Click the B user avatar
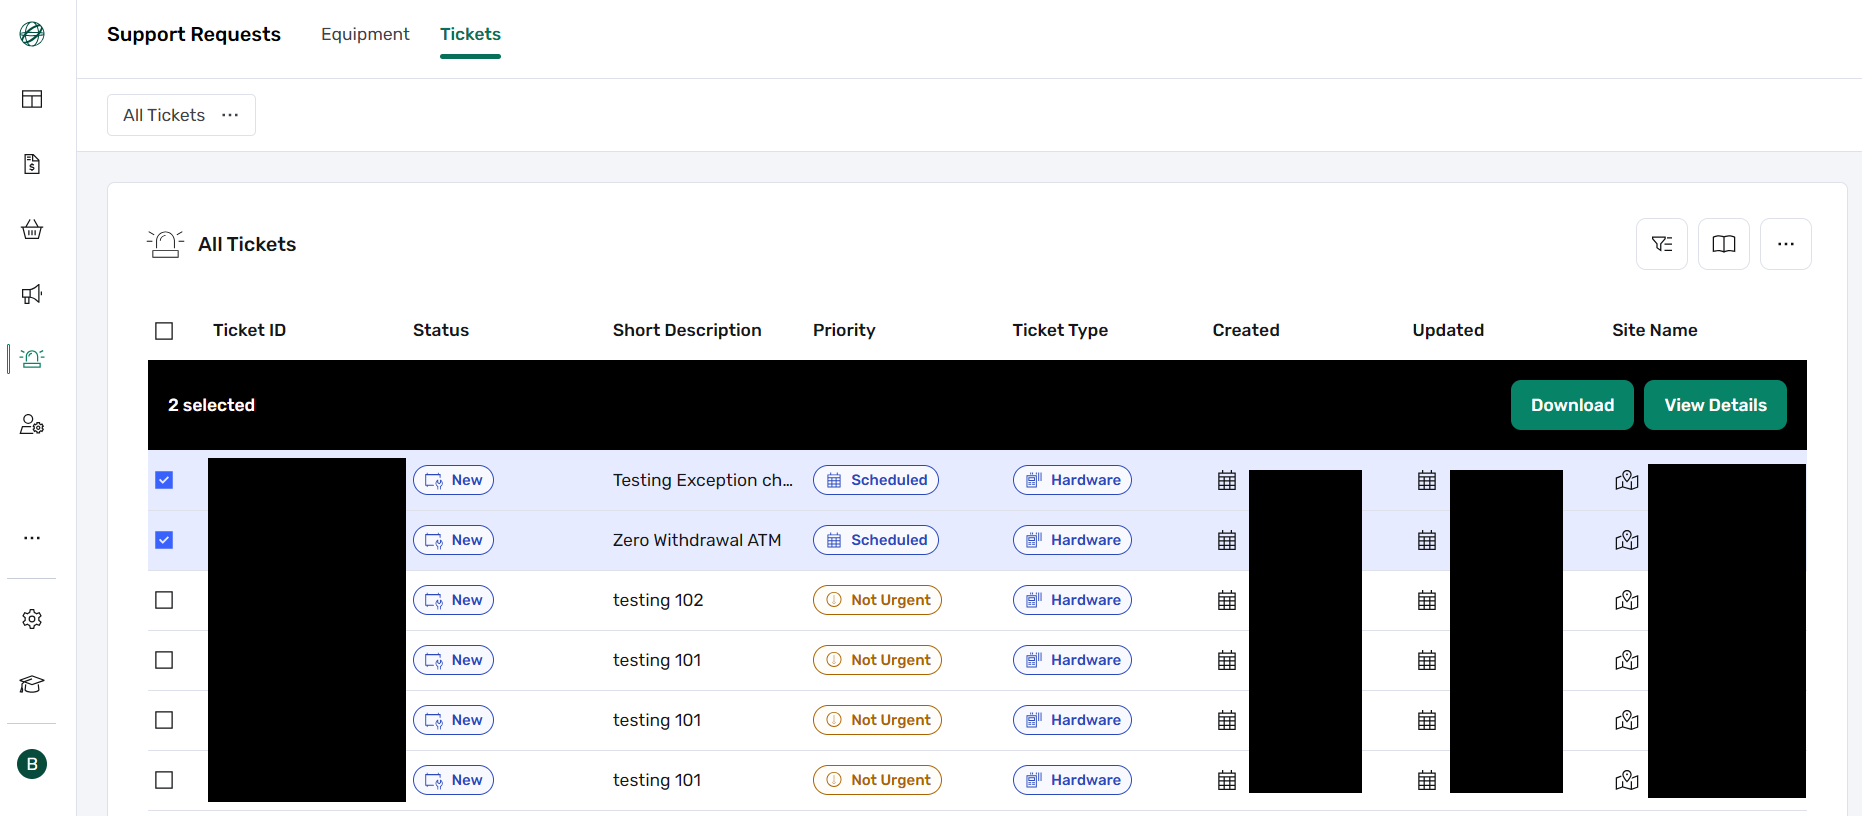The width and height of the screenshot is (1862, 816). [x=32, y=764]
